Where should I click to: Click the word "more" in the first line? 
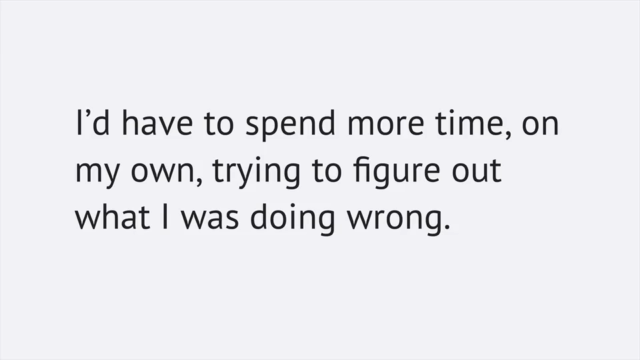(x=386, y=125)
